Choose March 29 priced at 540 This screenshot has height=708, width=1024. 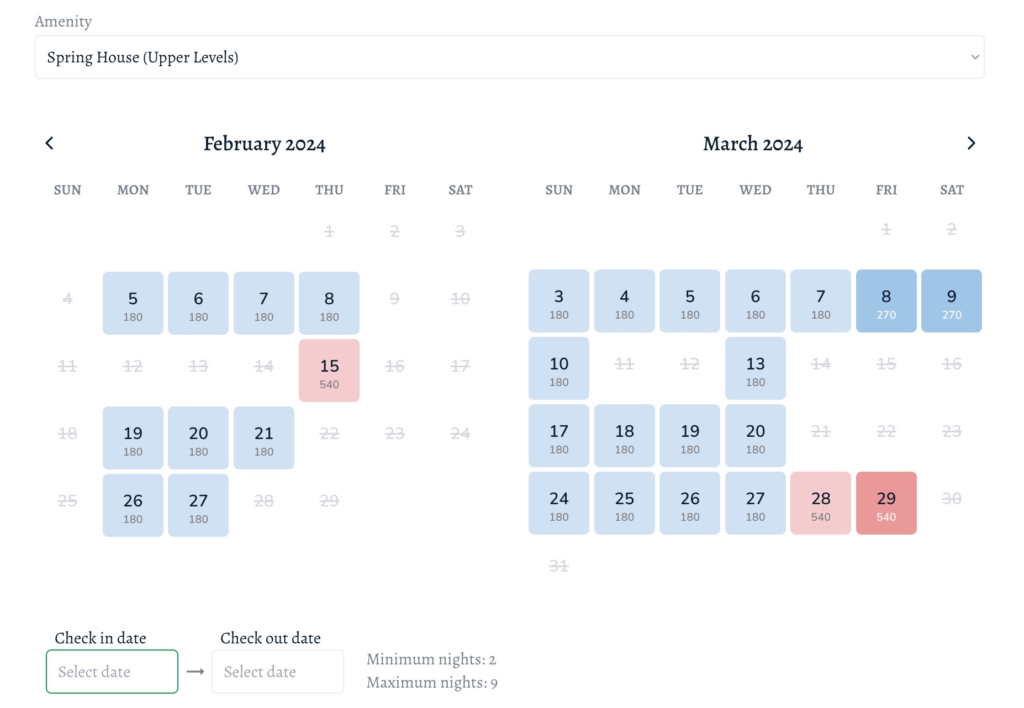tap(886, 503)
